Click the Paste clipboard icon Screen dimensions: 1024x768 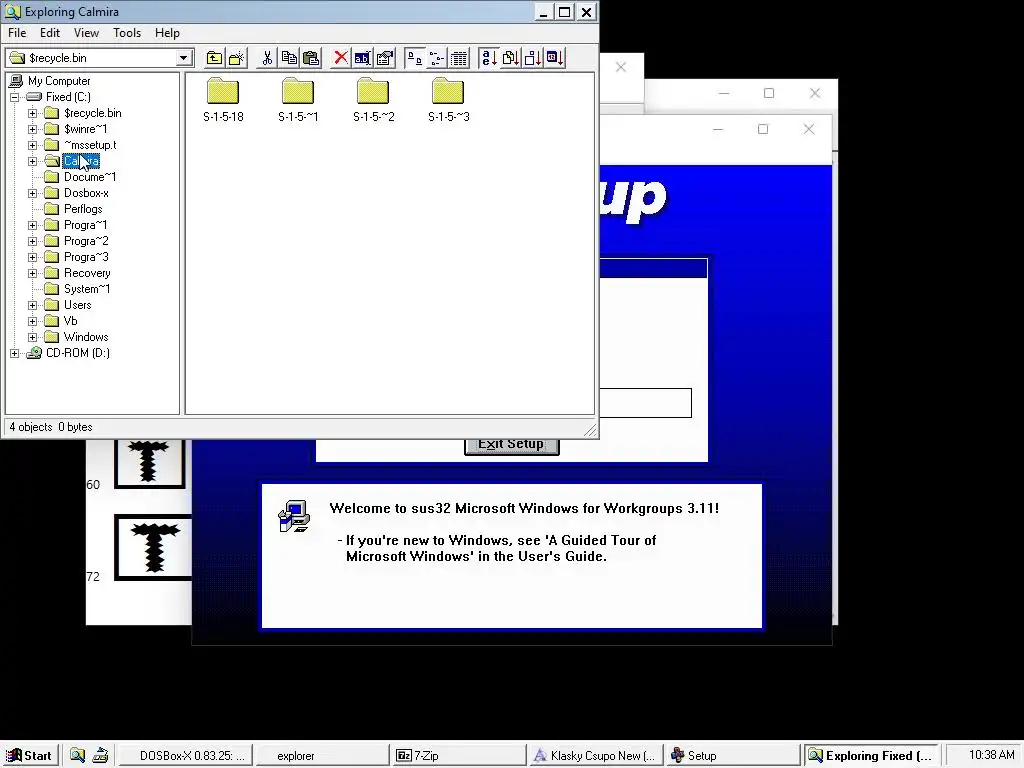(311, 58)
